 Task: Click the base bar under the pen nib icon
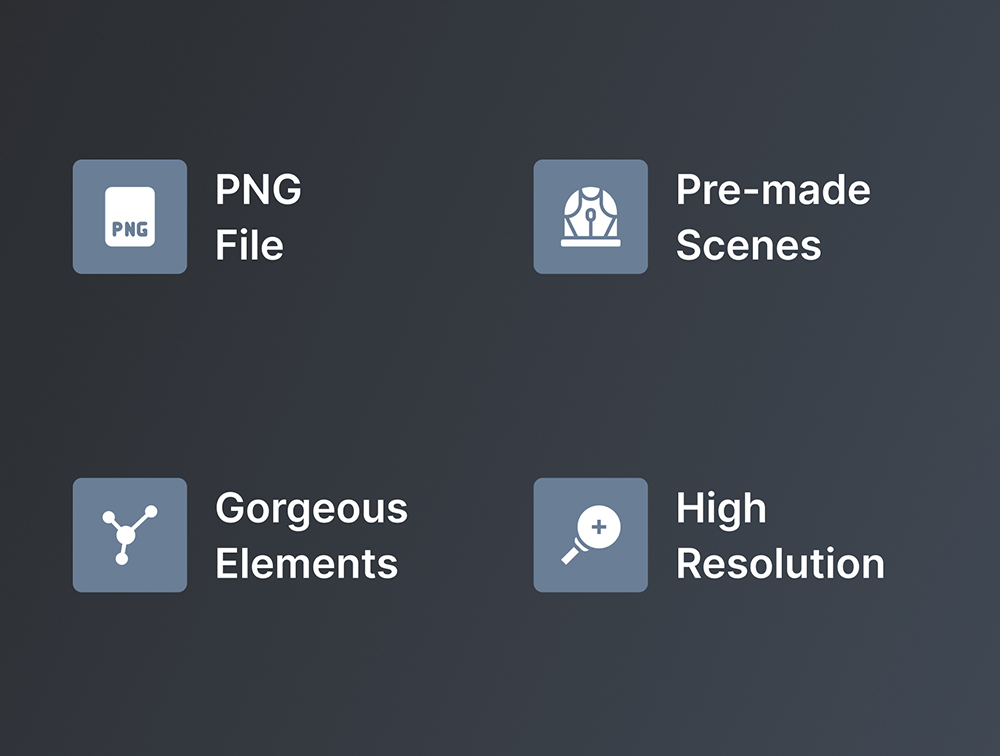click(x=590, y=242)
